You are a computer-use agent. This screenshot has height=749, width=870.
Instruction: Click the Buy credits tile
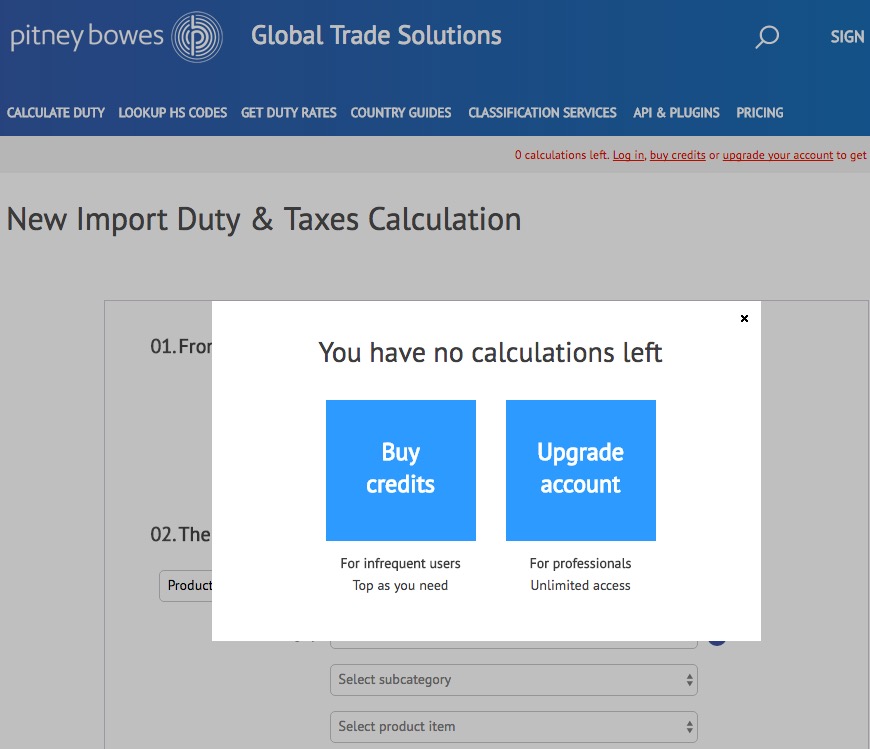(x=401, y=470)
